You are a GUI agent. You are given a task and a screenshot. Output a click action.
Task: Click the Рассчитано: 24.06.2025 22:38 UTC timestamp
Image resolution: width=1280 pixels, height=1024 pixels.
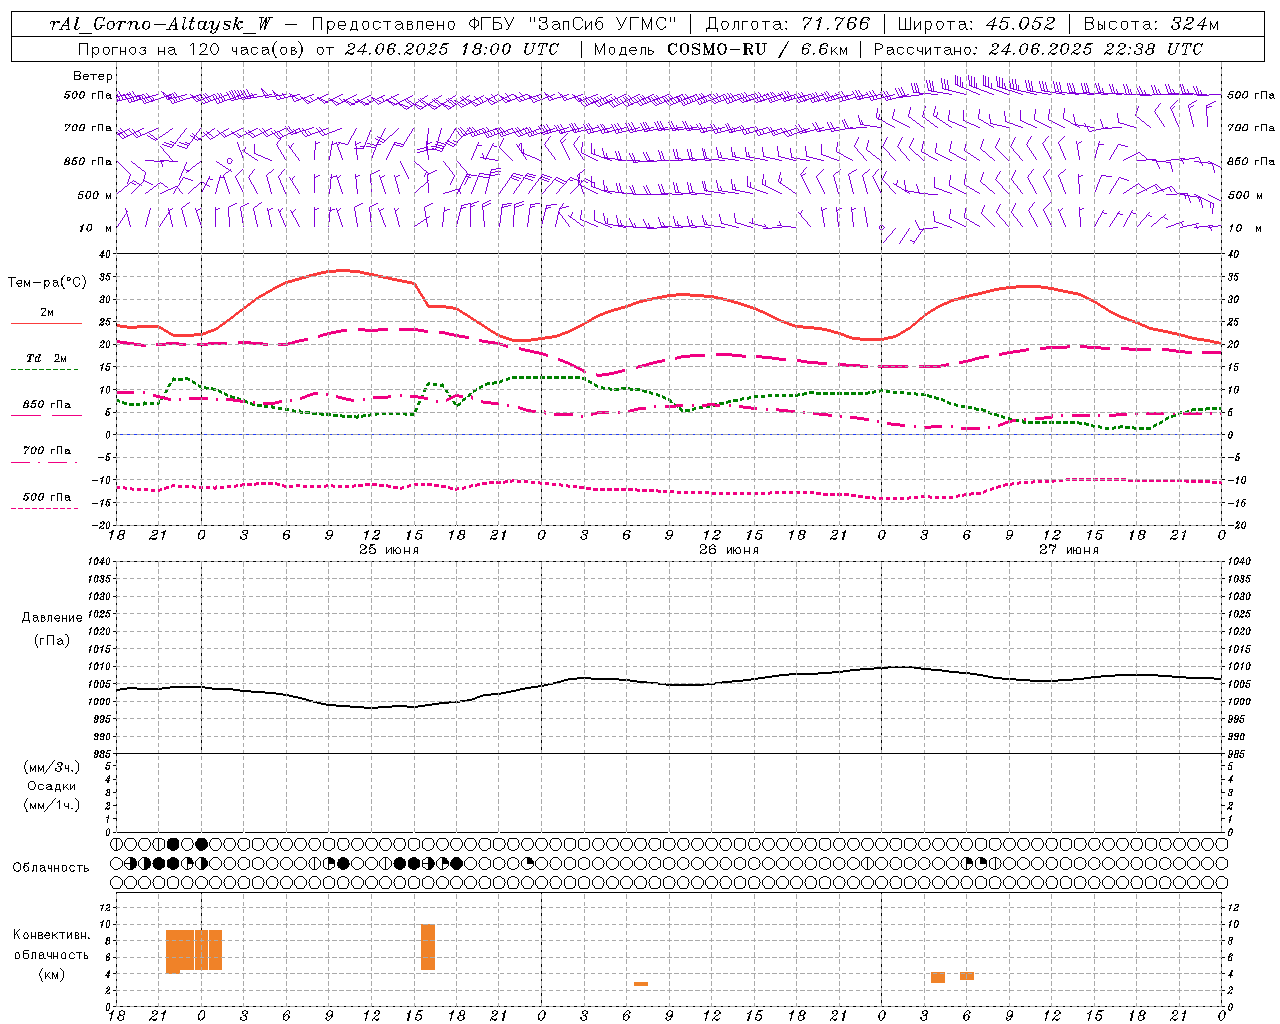(1038, 49)
